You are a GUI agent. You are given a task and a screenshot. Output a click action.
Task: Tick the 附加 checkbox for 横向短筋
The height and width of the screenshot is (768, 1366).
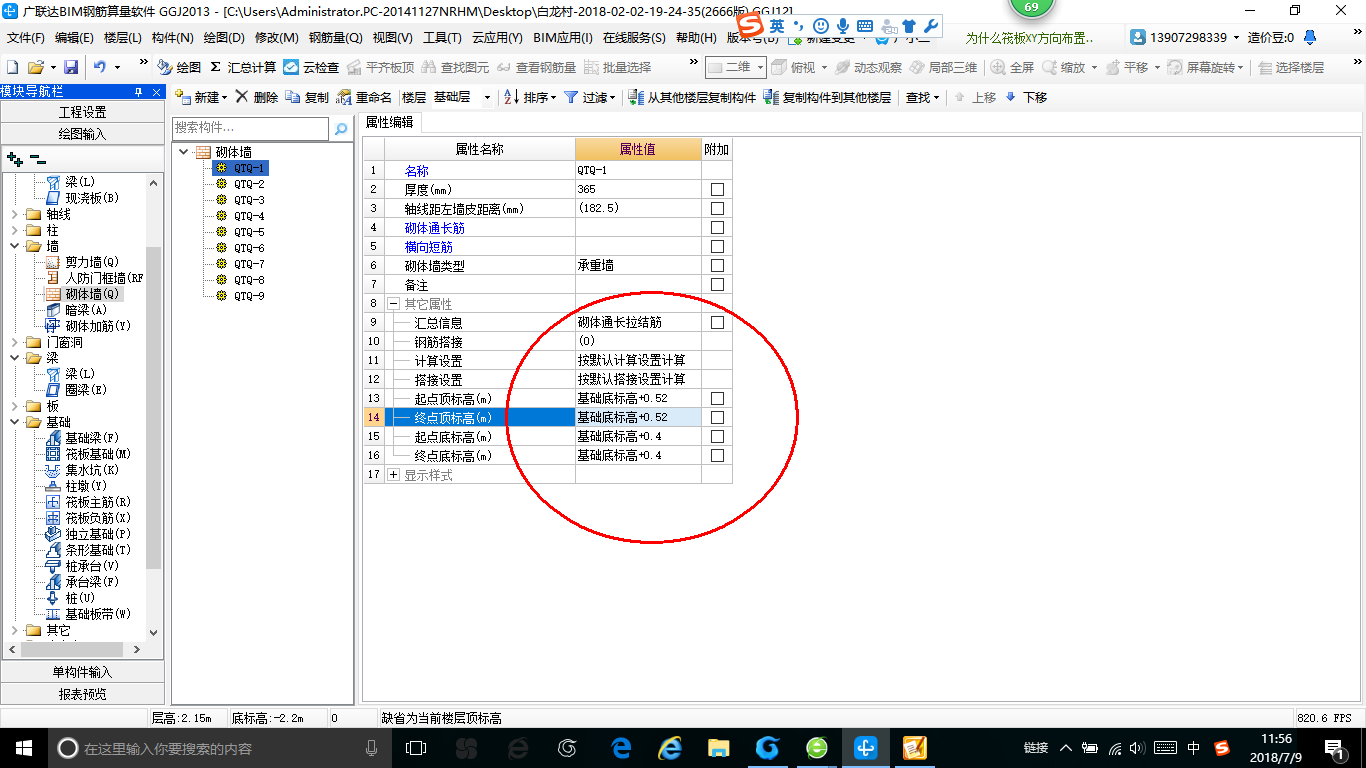pos(717,246)
